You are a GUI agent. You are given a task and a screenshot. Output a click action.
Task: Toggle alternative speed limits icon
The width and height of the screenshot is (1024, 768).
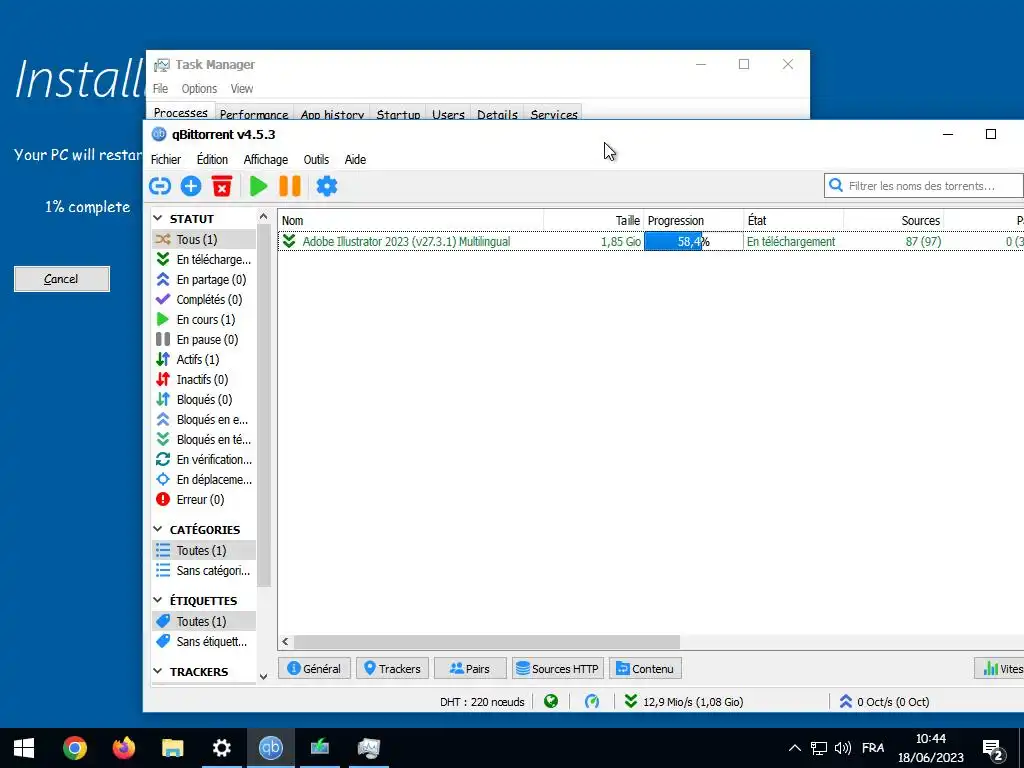point(592,701)
